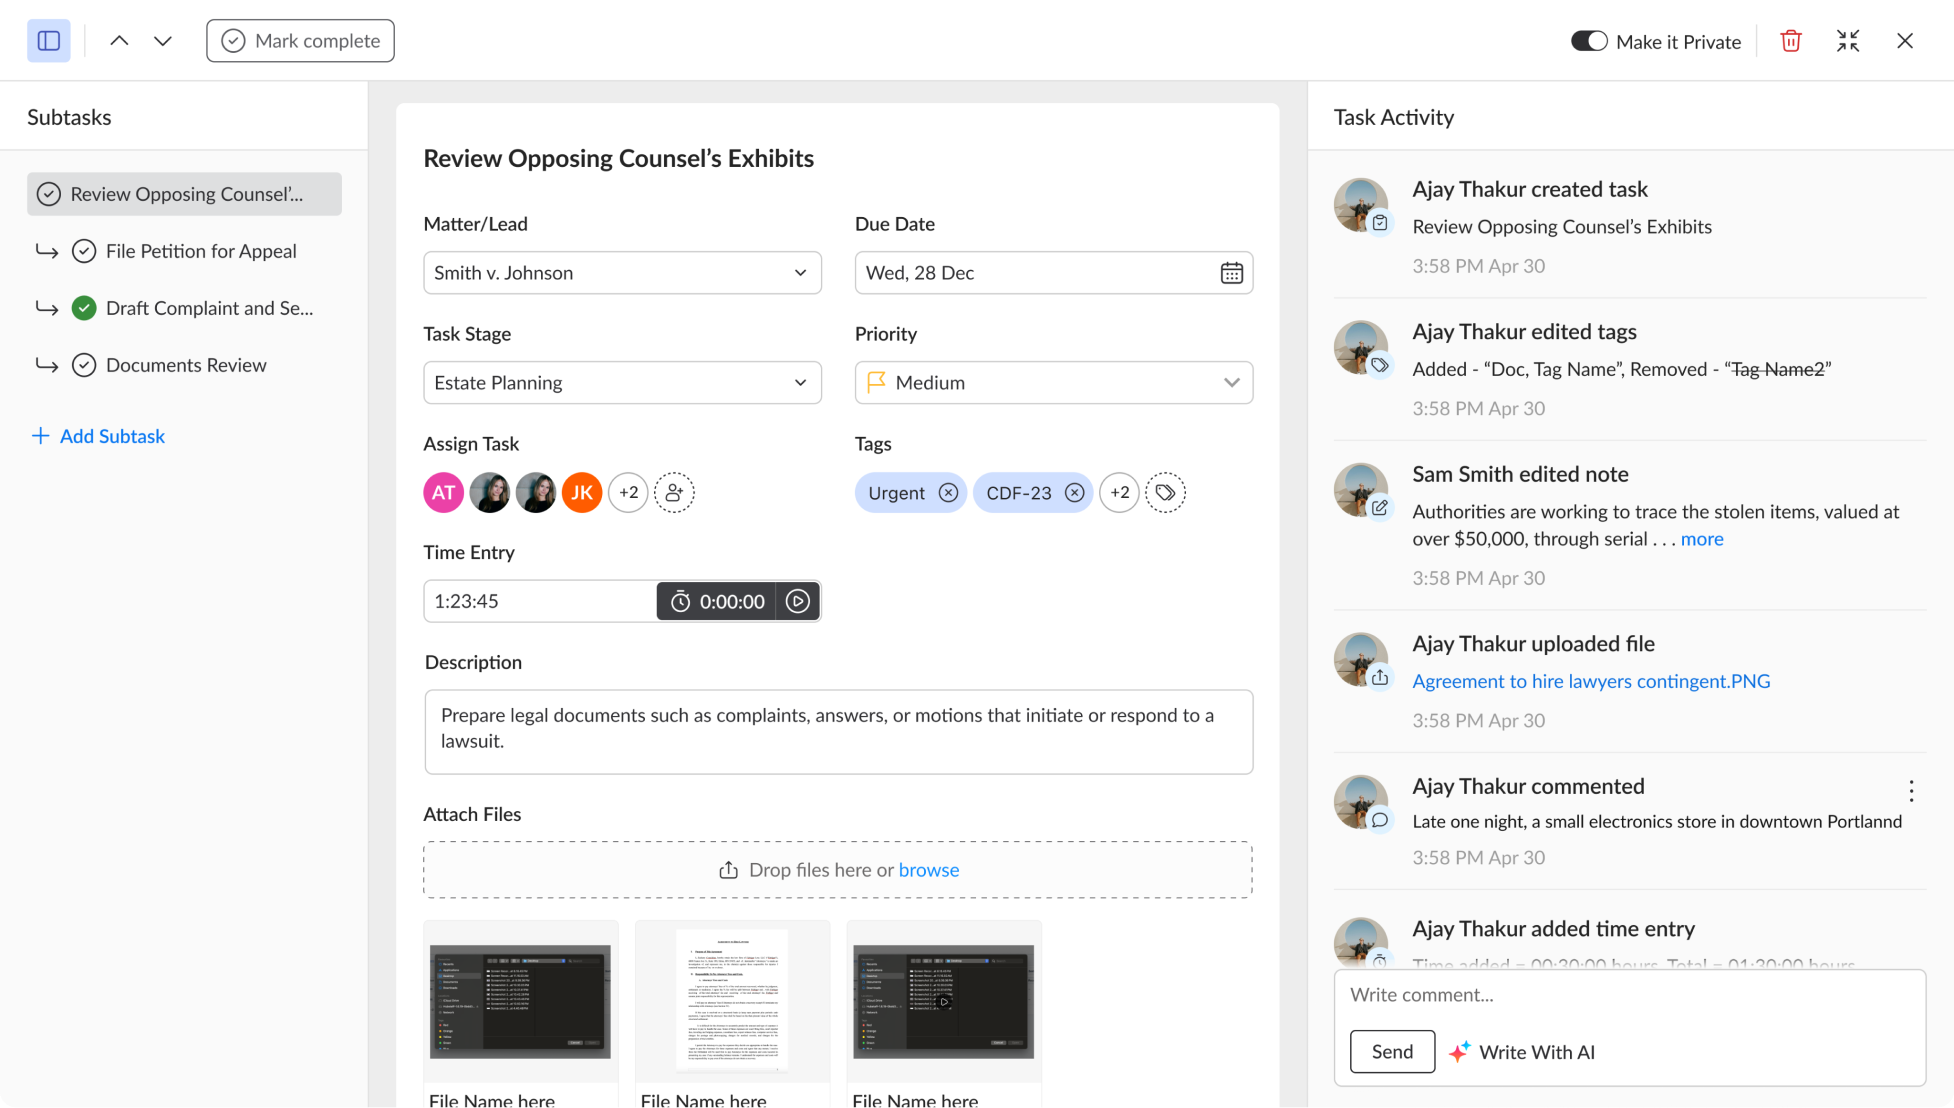Open the comment options three-dot menu
The height and width of the screenshot is (1108, 1954).
pyautogui.click(x=1911, y=791)
